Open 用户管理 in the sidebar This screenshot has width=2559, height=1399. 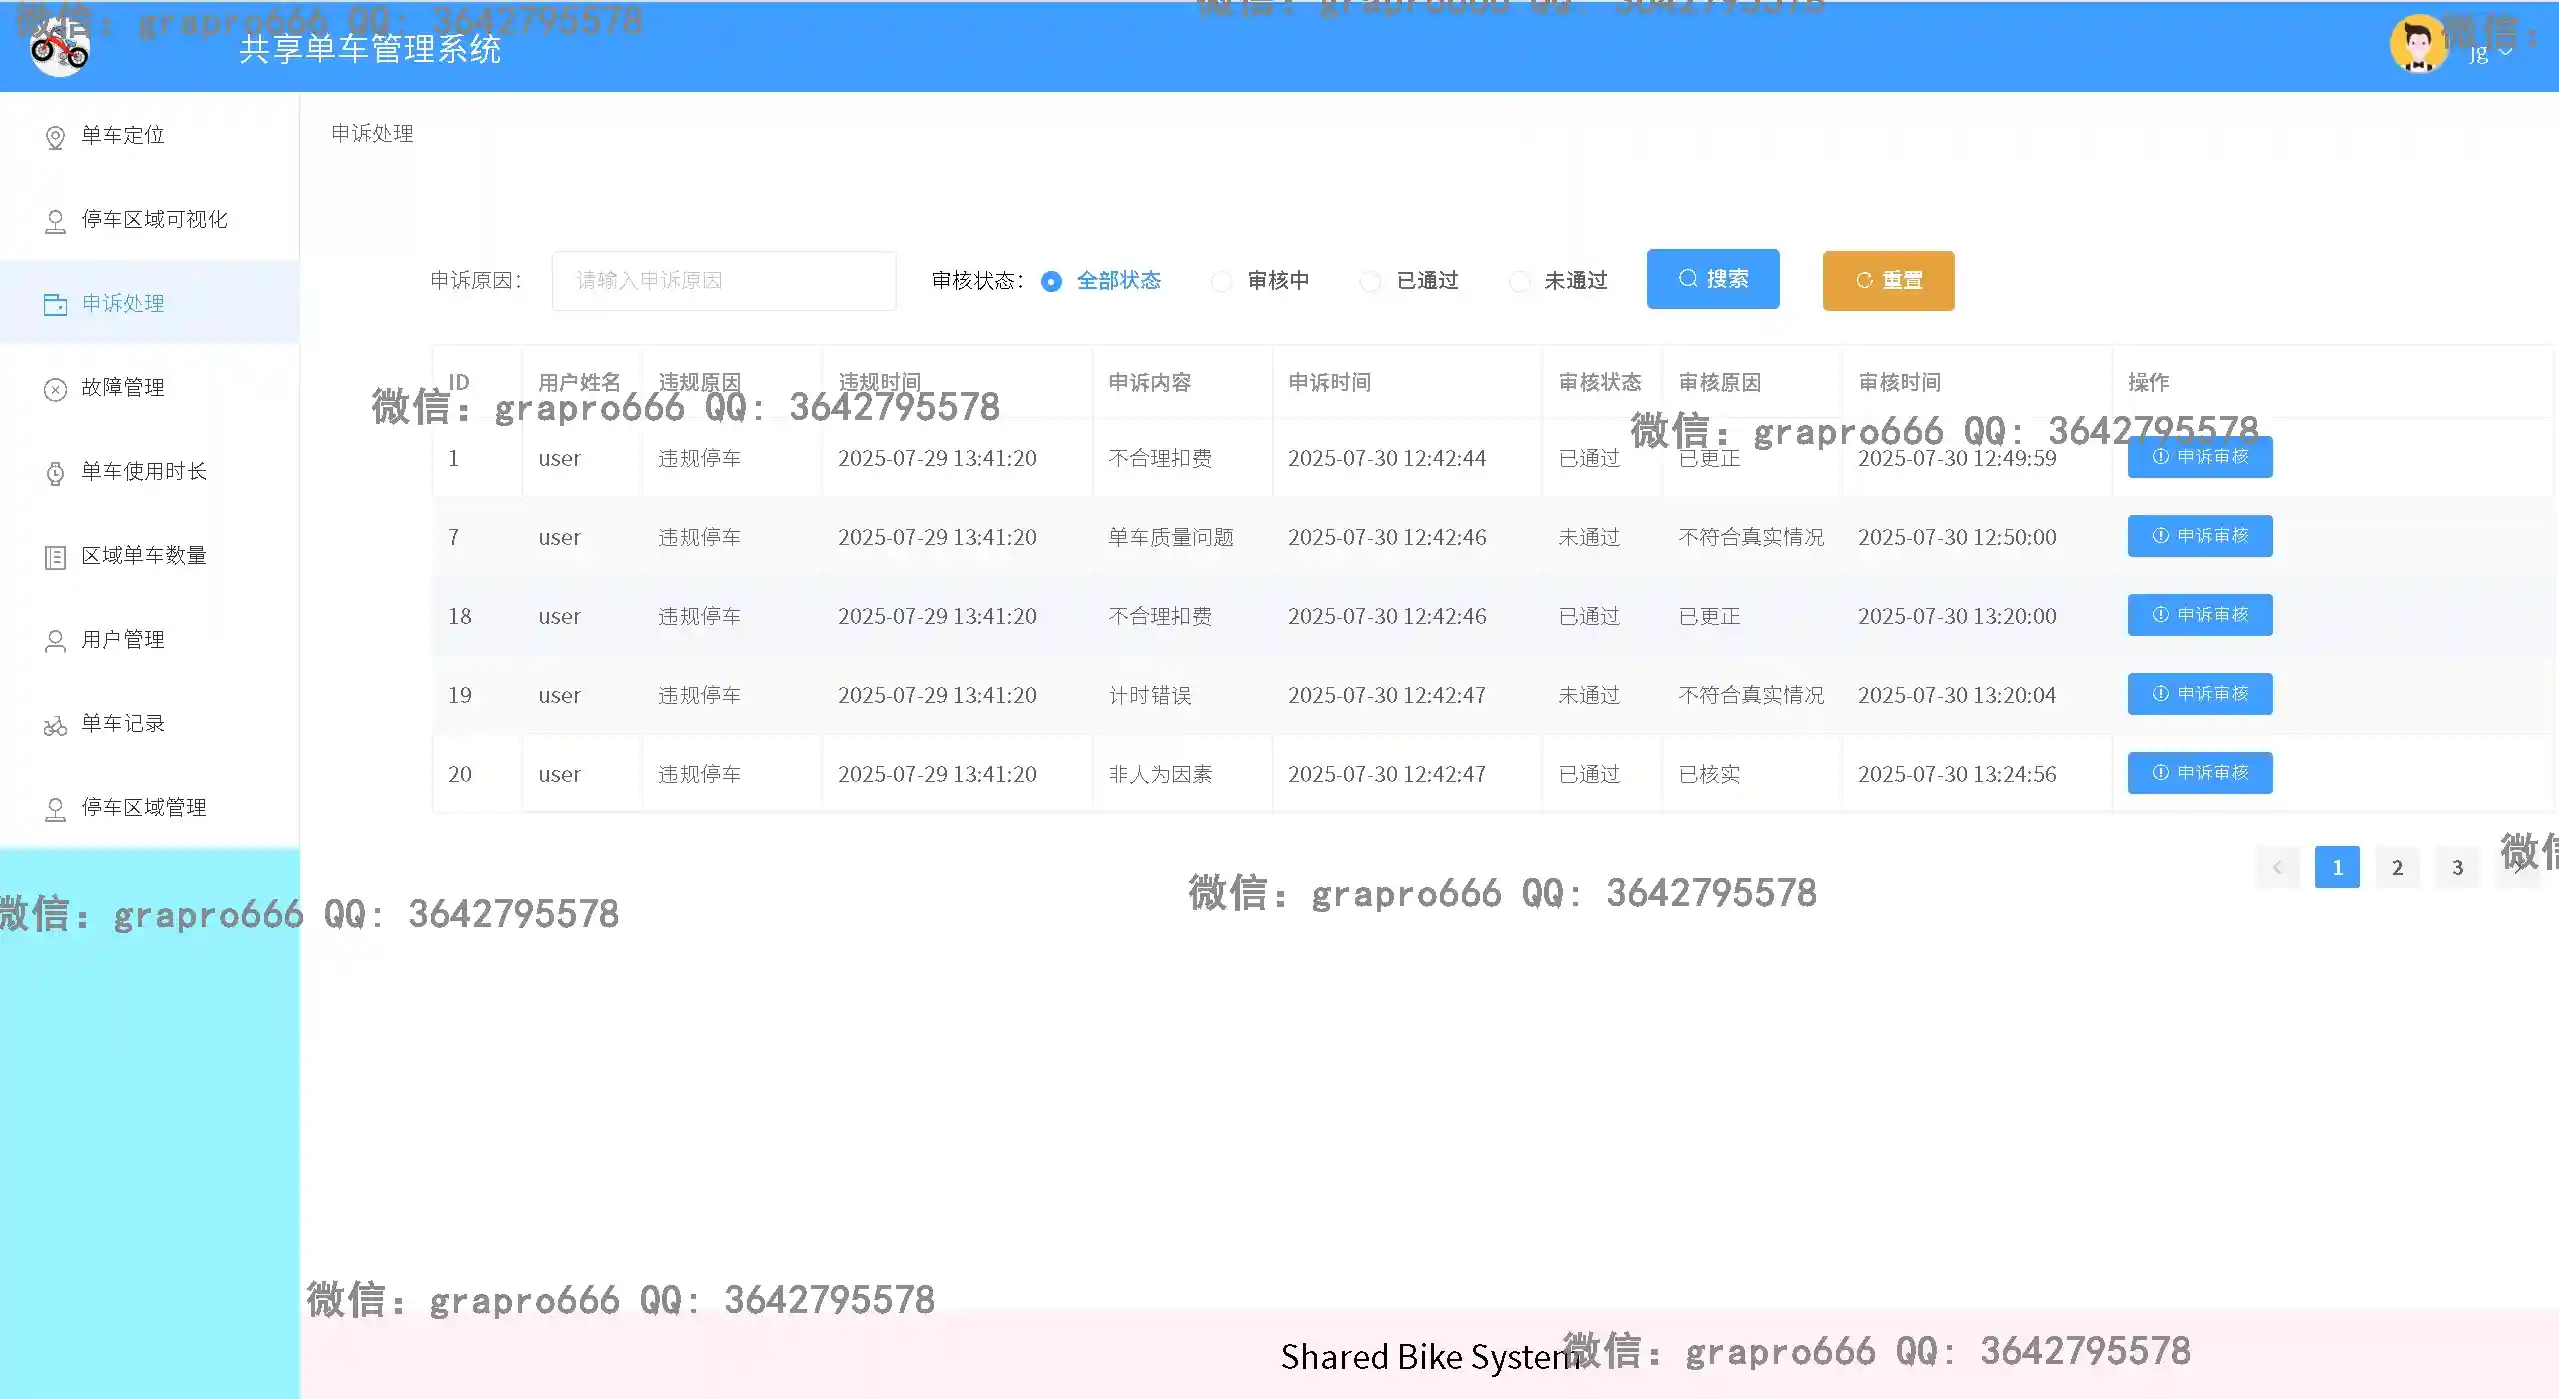click(123, 640)
